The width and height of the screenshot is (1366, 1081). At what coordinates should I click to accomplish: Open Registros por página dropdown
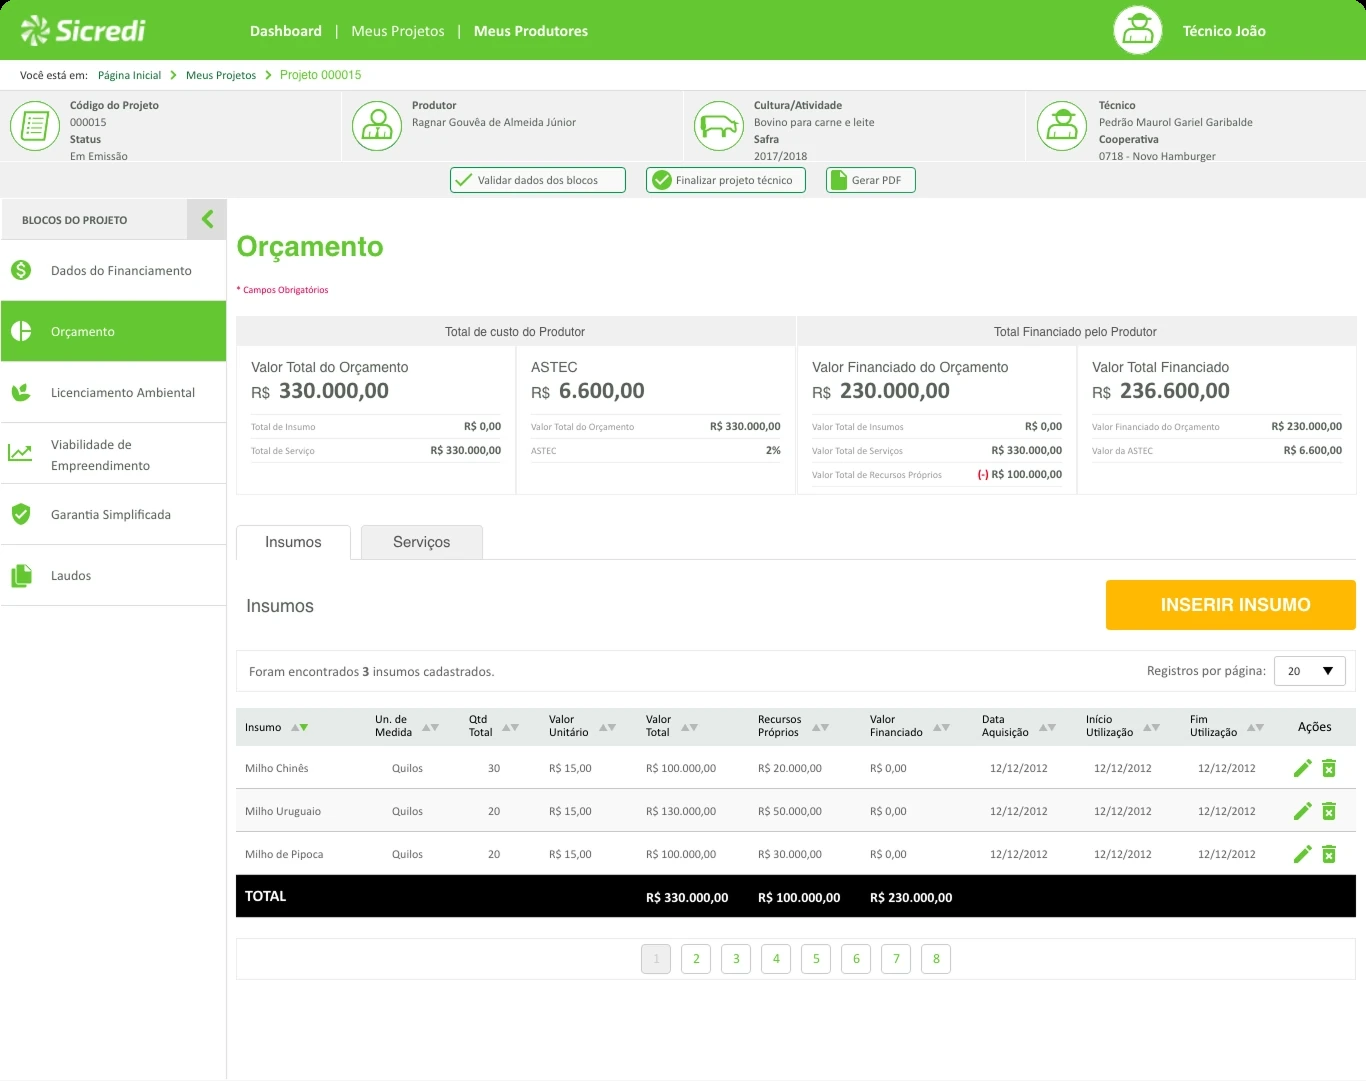pos(1309,671)
